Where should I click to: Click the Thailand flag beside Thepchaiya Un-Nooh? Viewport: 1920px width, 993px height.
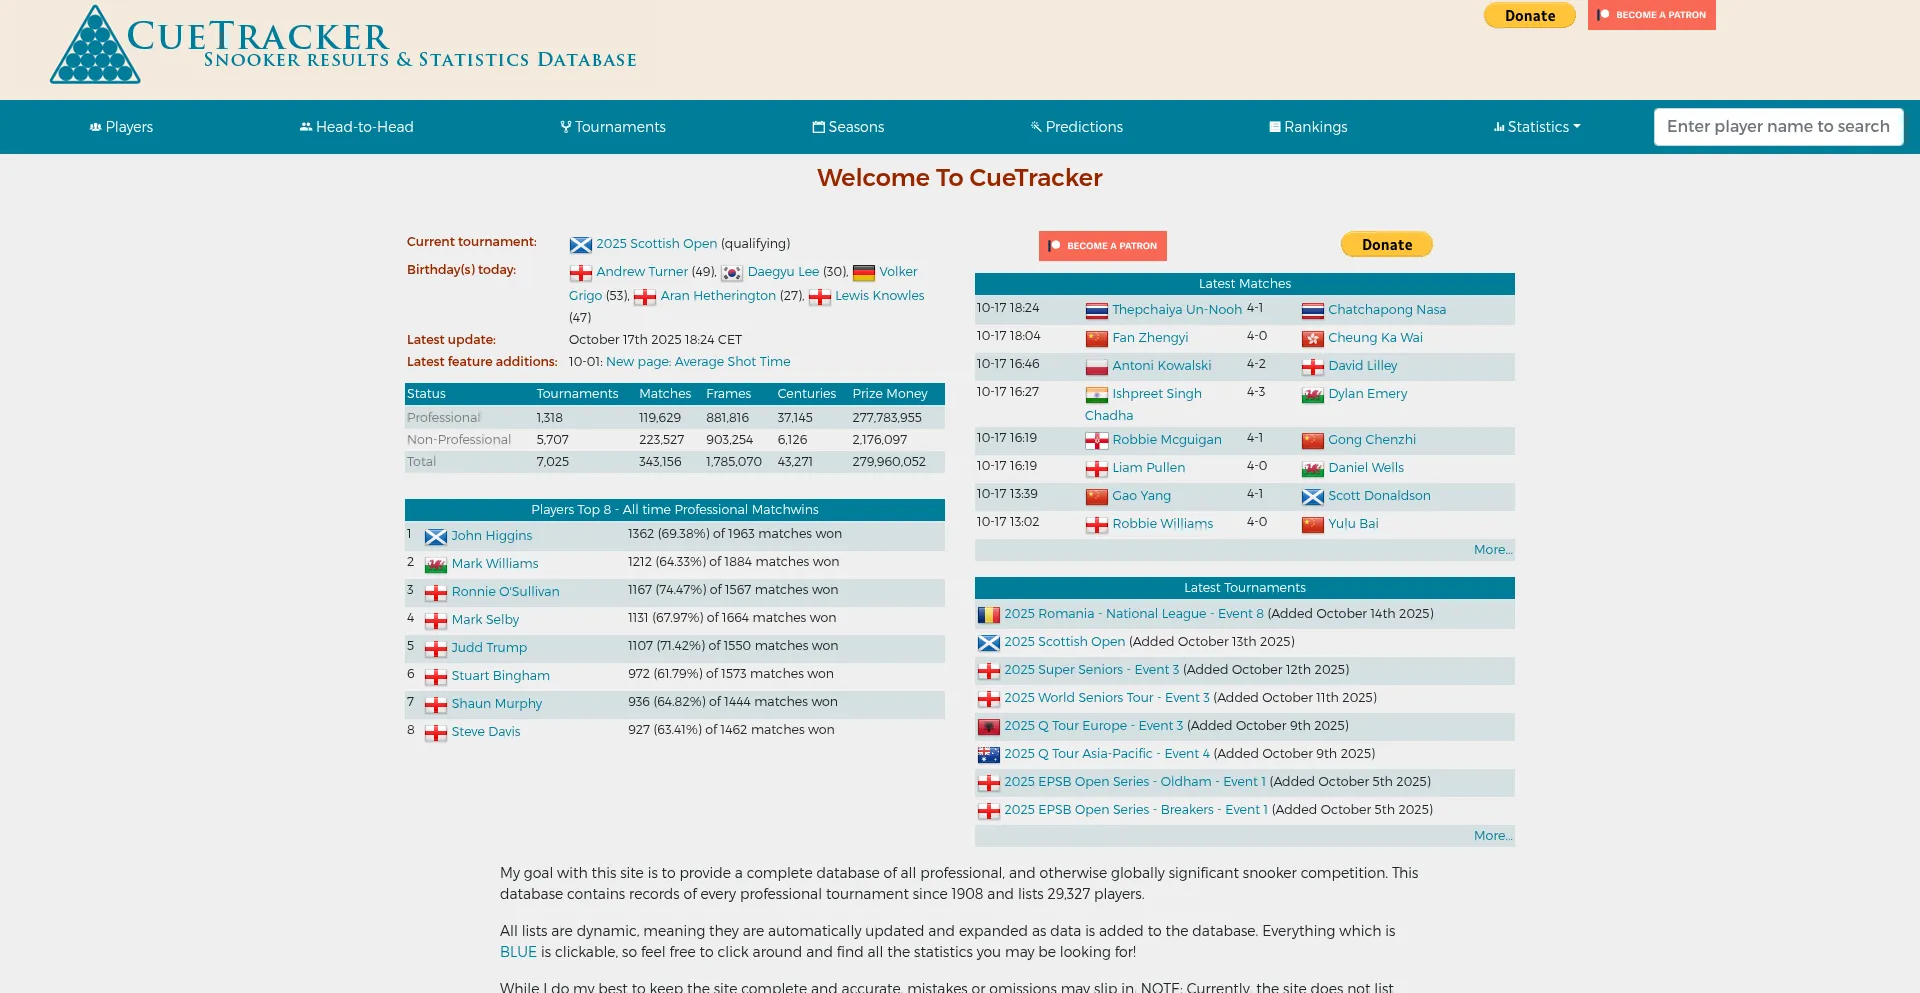tap(1096, 311)
